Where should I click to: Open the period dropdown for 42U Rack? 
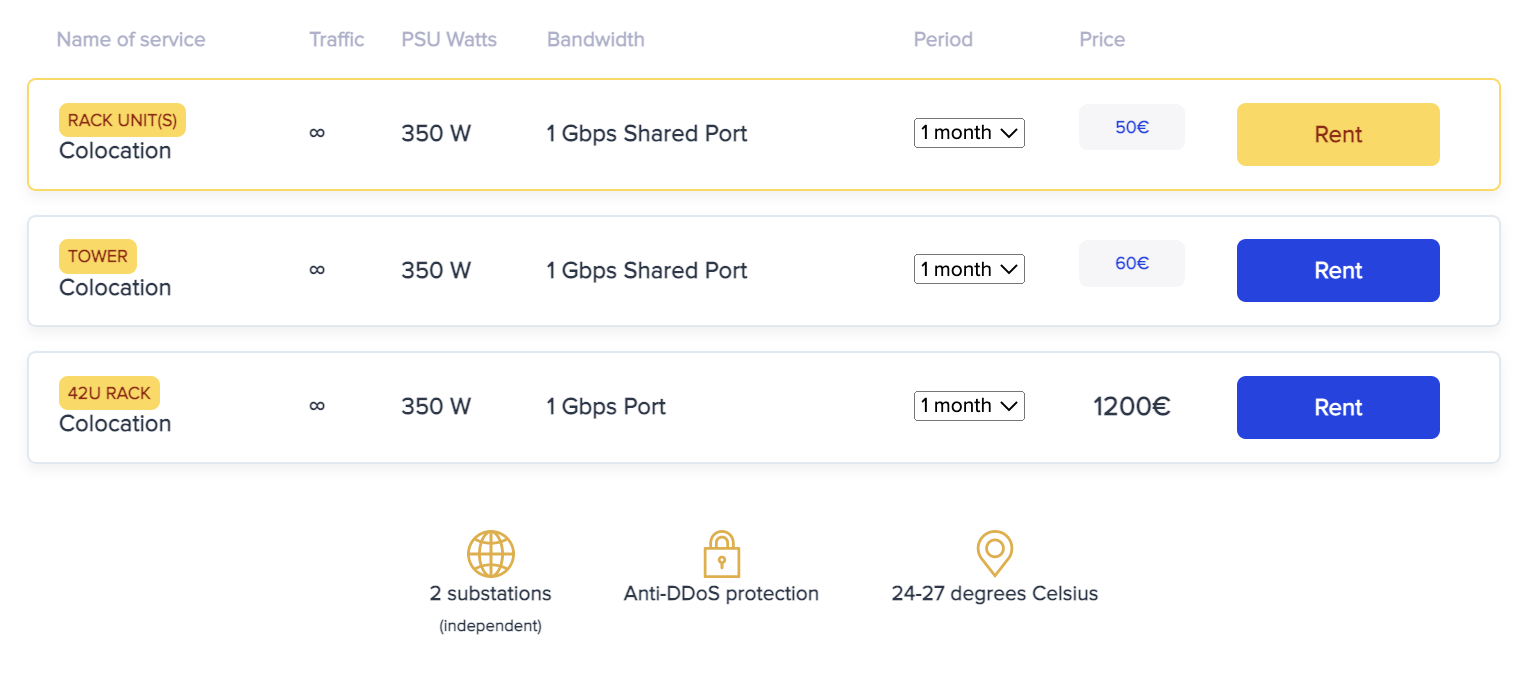[x=969, y=406]
